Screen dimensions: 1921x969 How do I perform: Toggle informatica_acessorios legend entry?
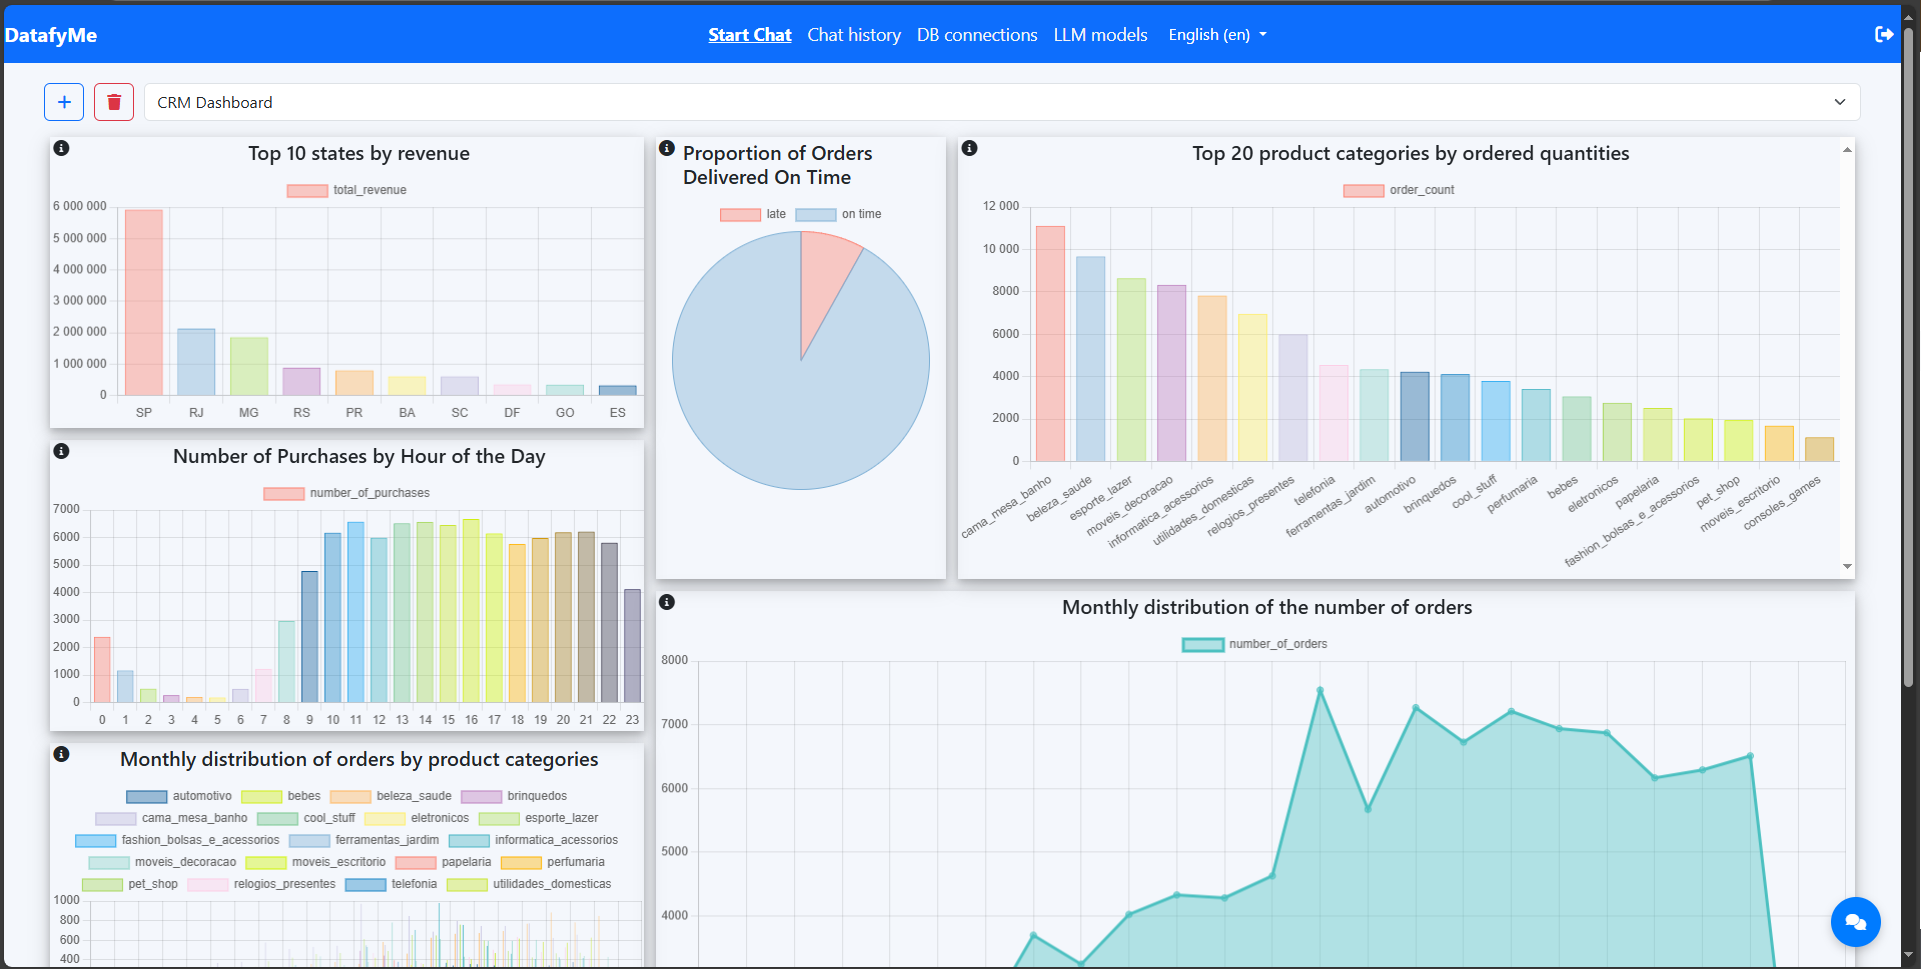click(x=534, y=840)
